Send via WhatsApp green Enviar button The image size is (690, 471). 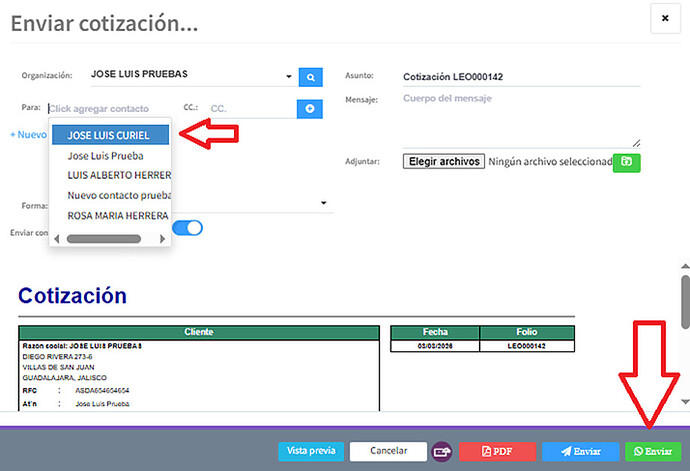(652, 451)
